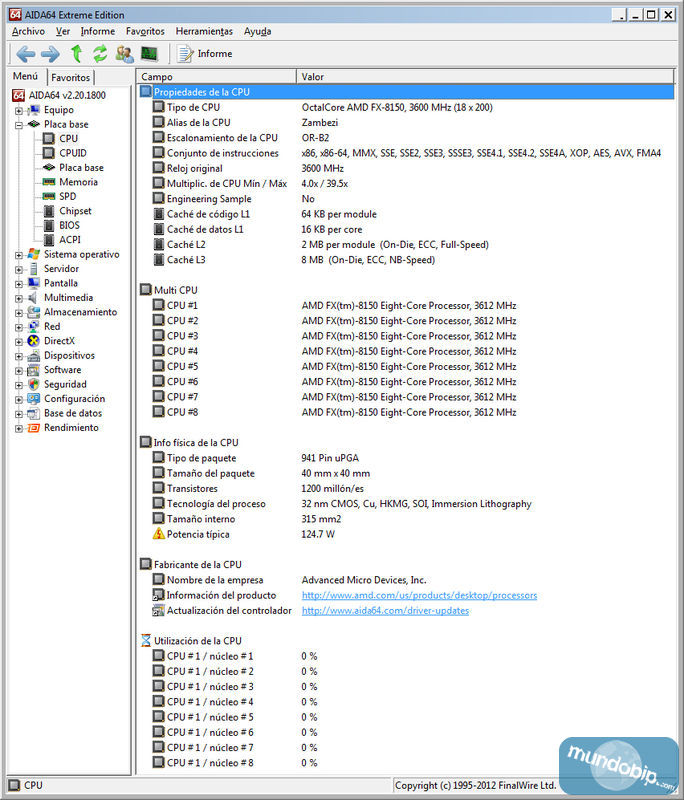The width and height of the screenshot is (684, 800).
Task: Click the Pantalla monitor icon
Action: tap(34, 283)
